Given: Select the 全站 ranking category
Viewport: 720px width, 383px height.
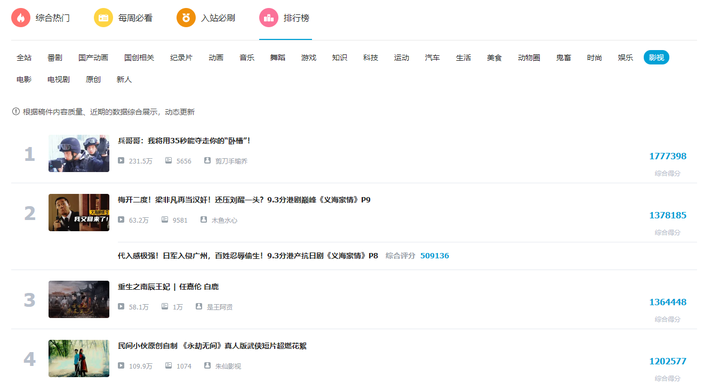Looking at the screenshot, I should [x=24, y=57].
